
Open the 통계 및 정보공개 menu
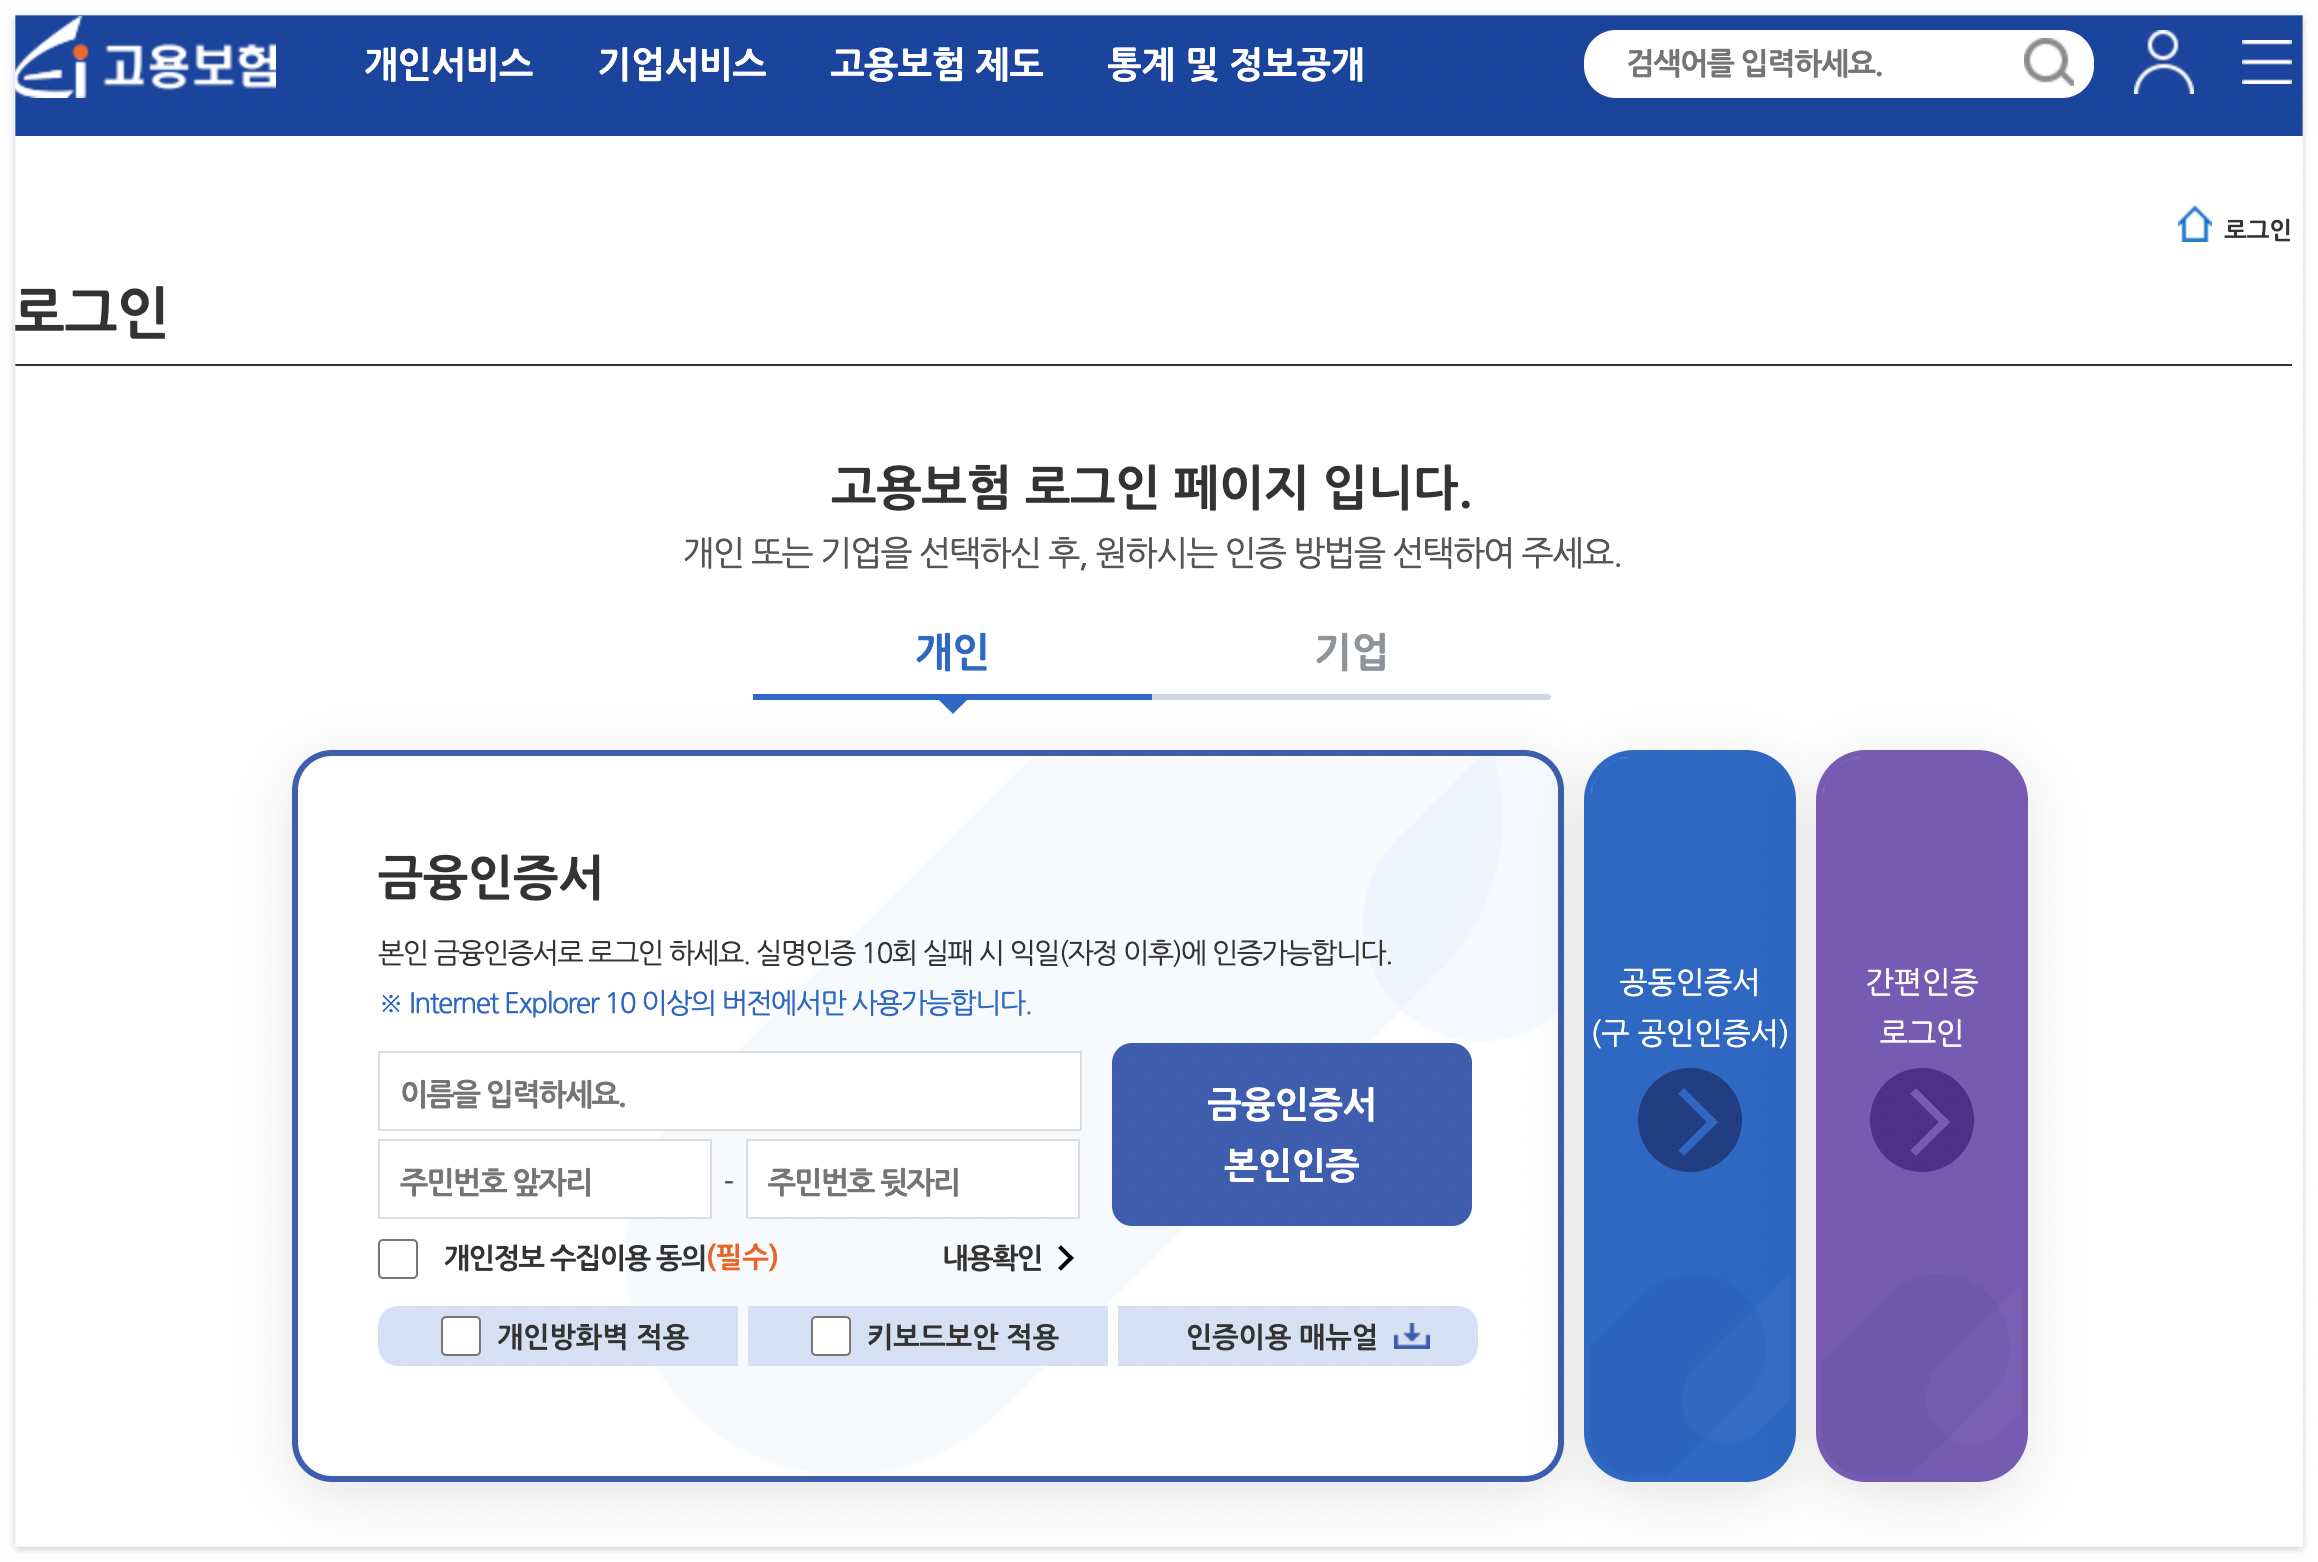click(1236, 63)
